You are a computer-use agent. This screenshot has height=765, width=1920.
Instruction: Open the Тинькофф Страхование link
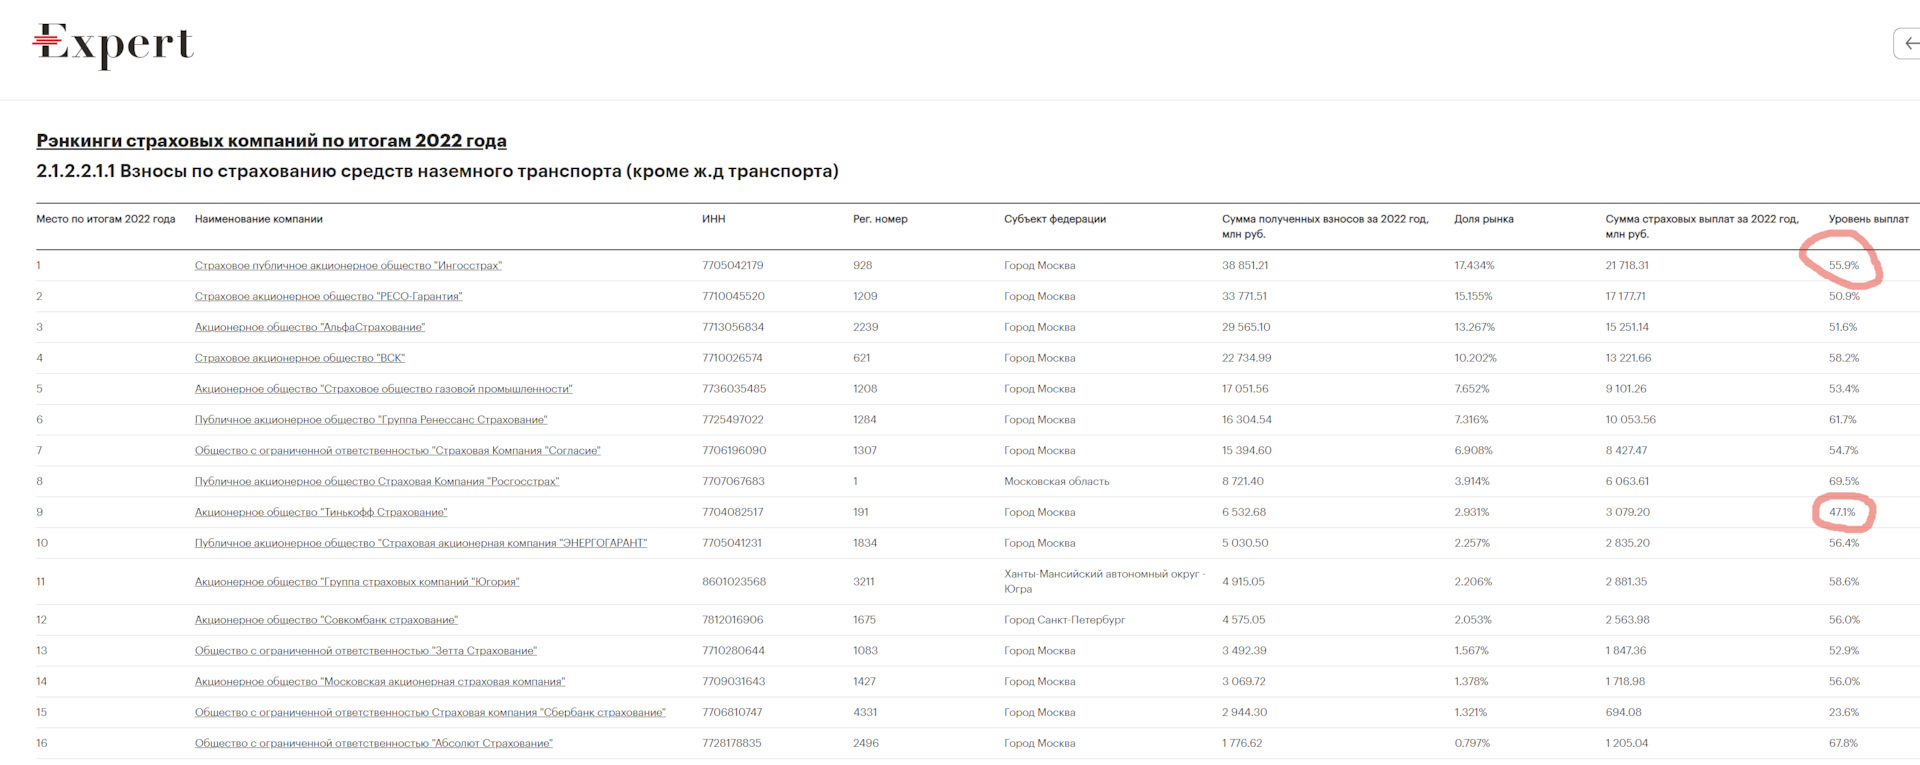[x=321, y=513]
